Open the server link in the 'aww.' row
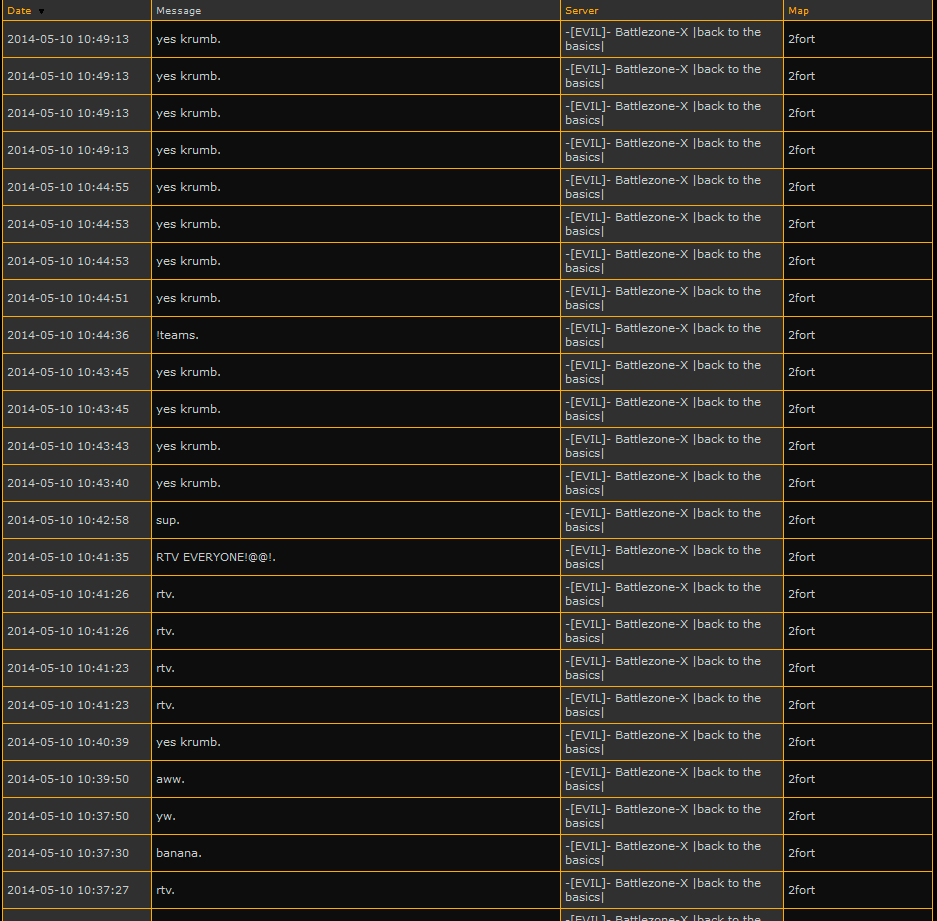Screen dimensions: 937x921 tap(662, 779)
